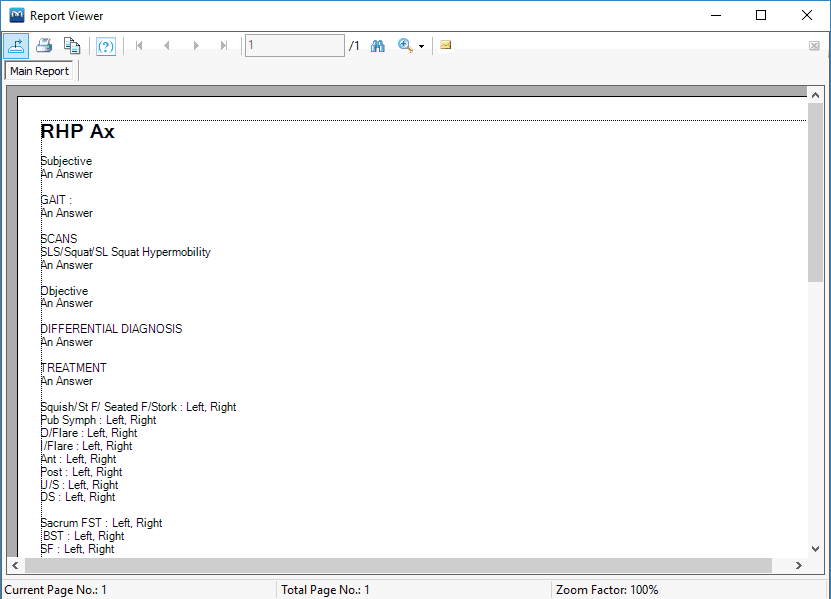The height and width of the screenshot is (599, 831).
Task: Click the Report Viewer app icon
Action: pyautogui.click(x=17, y=15)
